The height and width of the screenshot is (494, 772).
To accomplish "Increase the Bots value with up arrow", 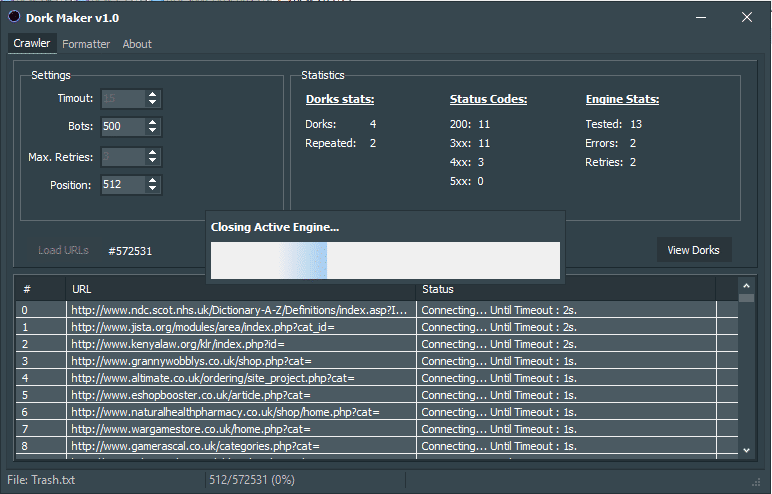I will [152, 122].
